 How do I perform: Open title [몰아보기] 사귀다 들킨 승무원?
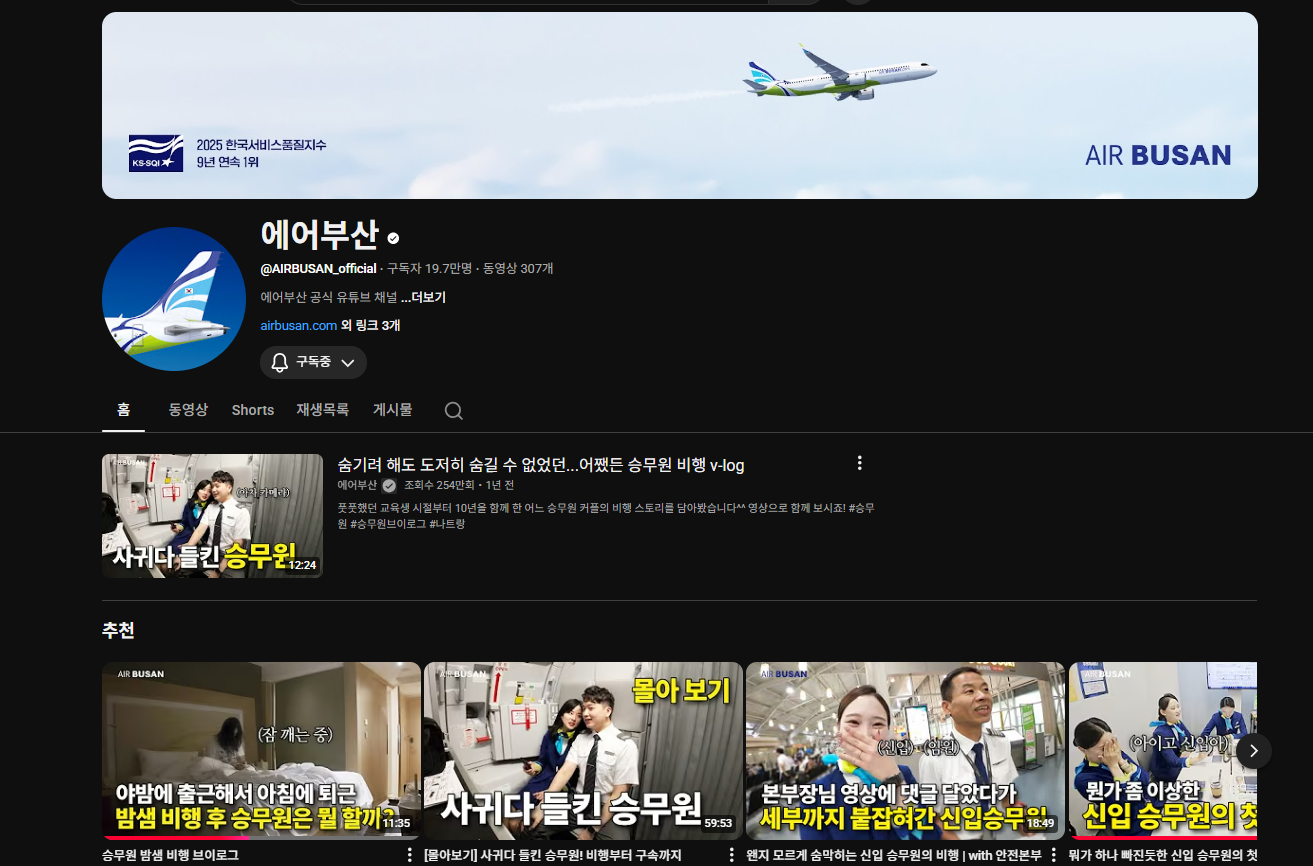552,856
